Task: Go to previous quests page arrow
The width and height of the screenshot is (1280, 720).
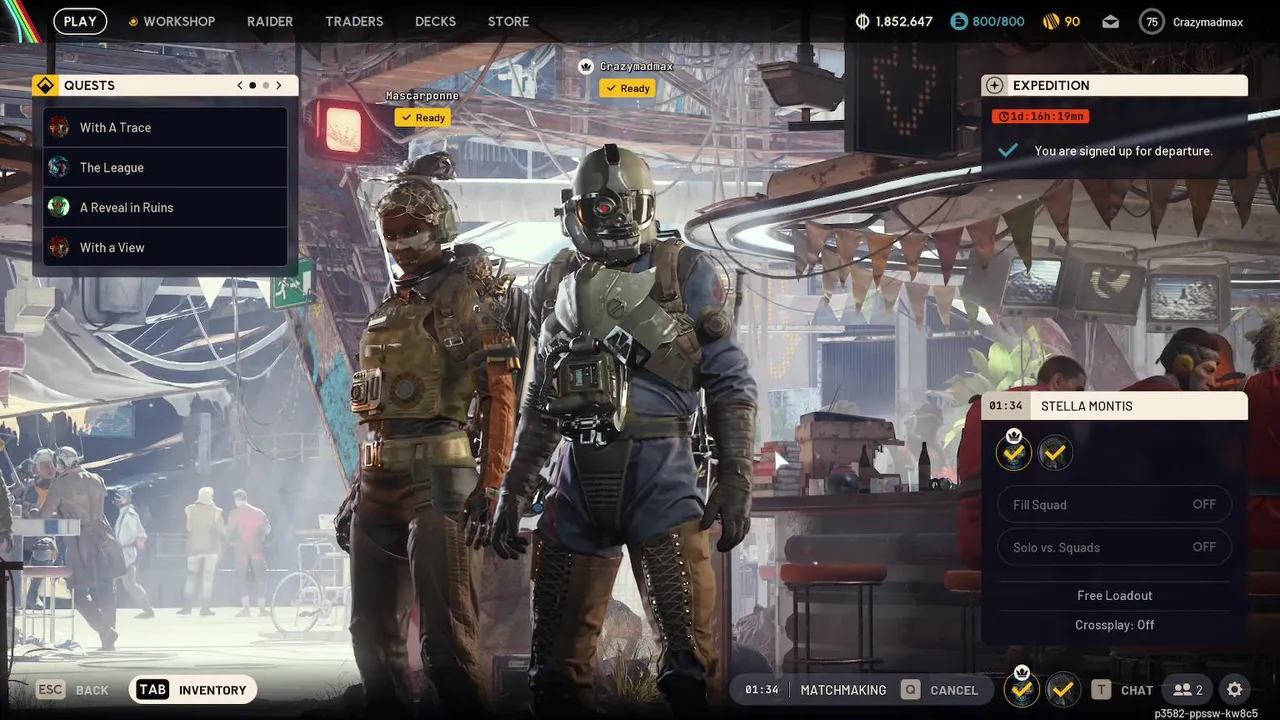Action: [240, 85]
